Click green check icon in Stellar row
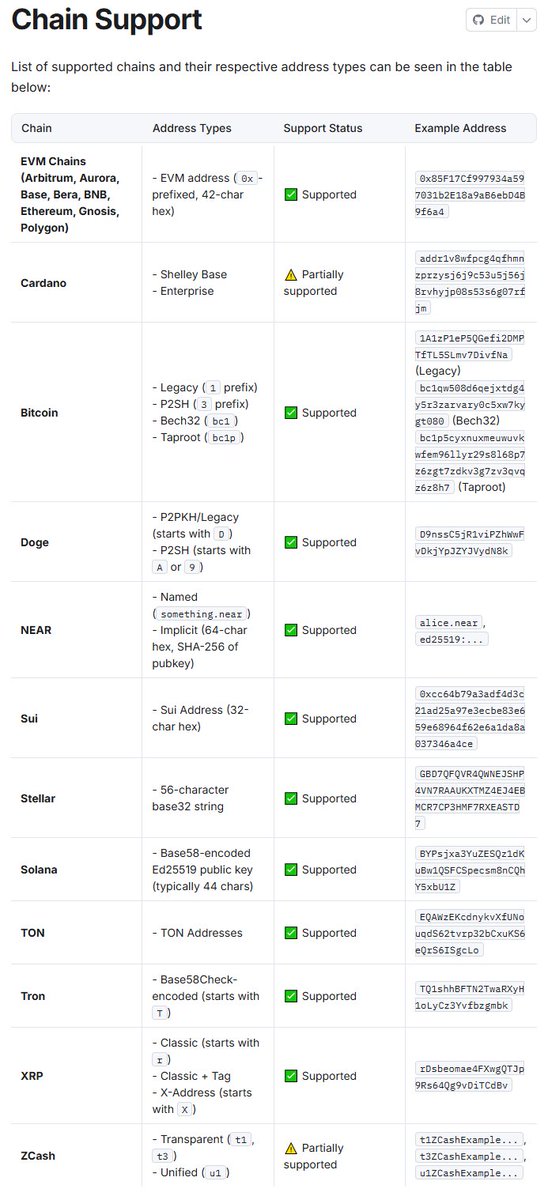548x1200 pixels. tap(291, 799)
